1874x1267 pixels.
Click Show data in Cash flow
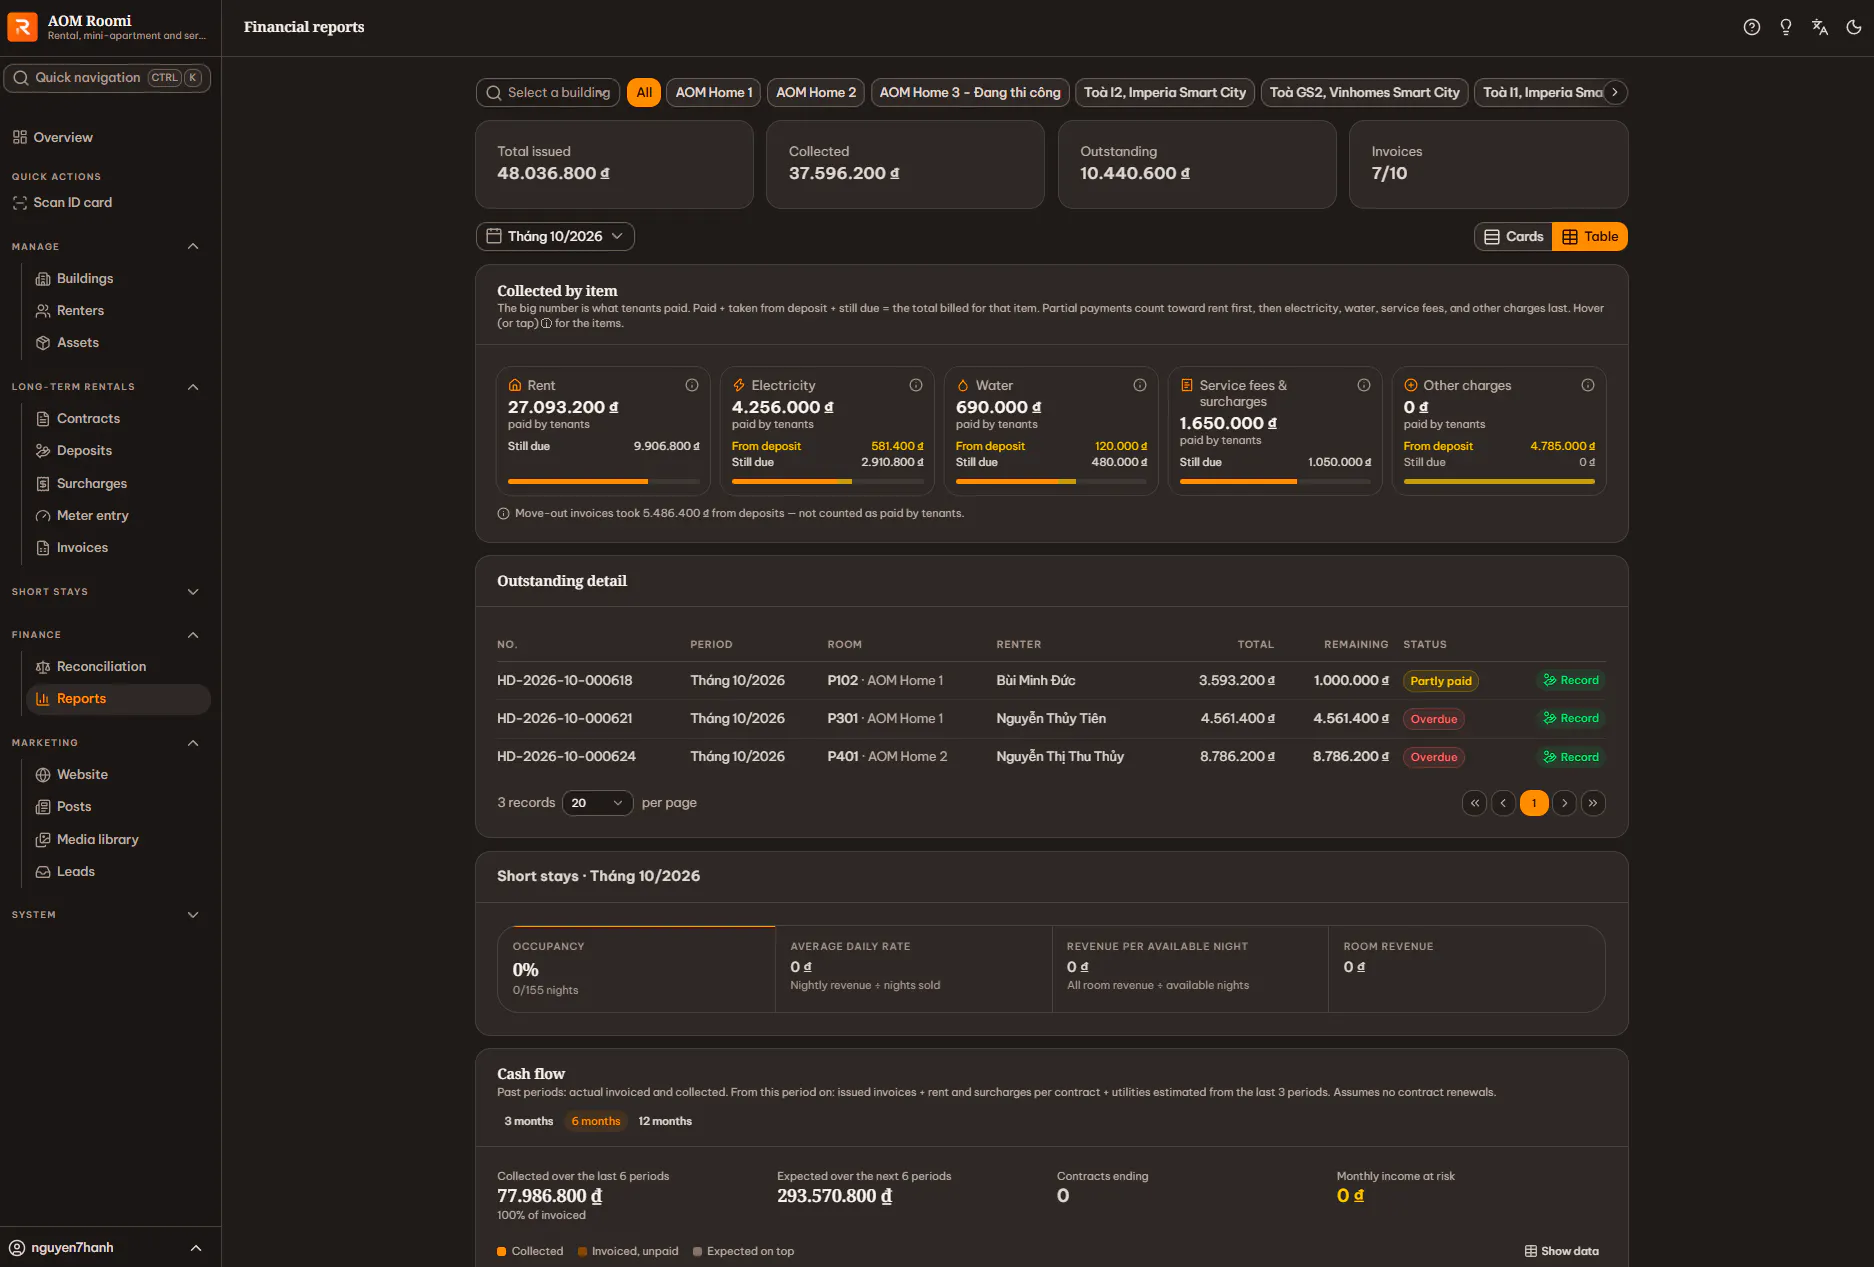click(x=1561, y=1251)
